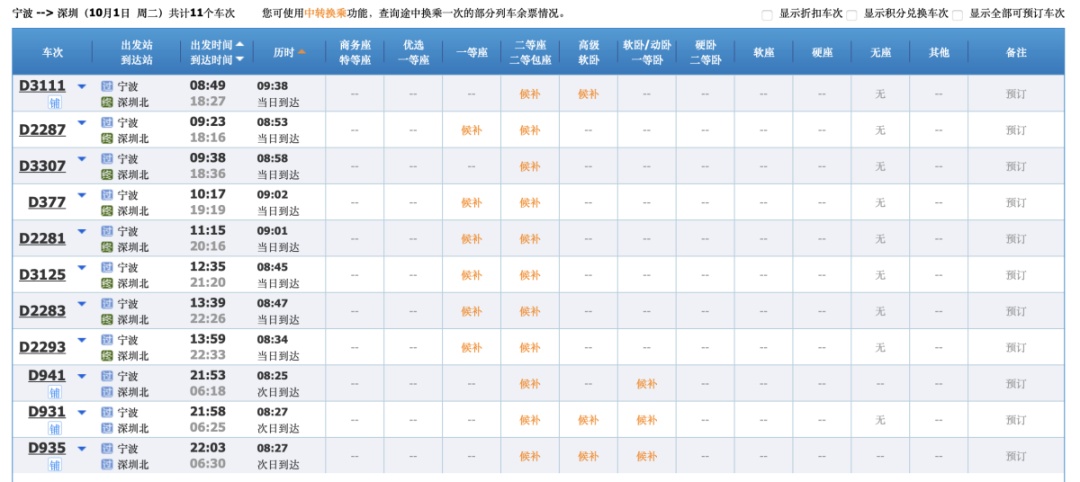Expand stop details arrow for D377
Viewport: 1080px width, 482px height.
[x=82, y=195]
